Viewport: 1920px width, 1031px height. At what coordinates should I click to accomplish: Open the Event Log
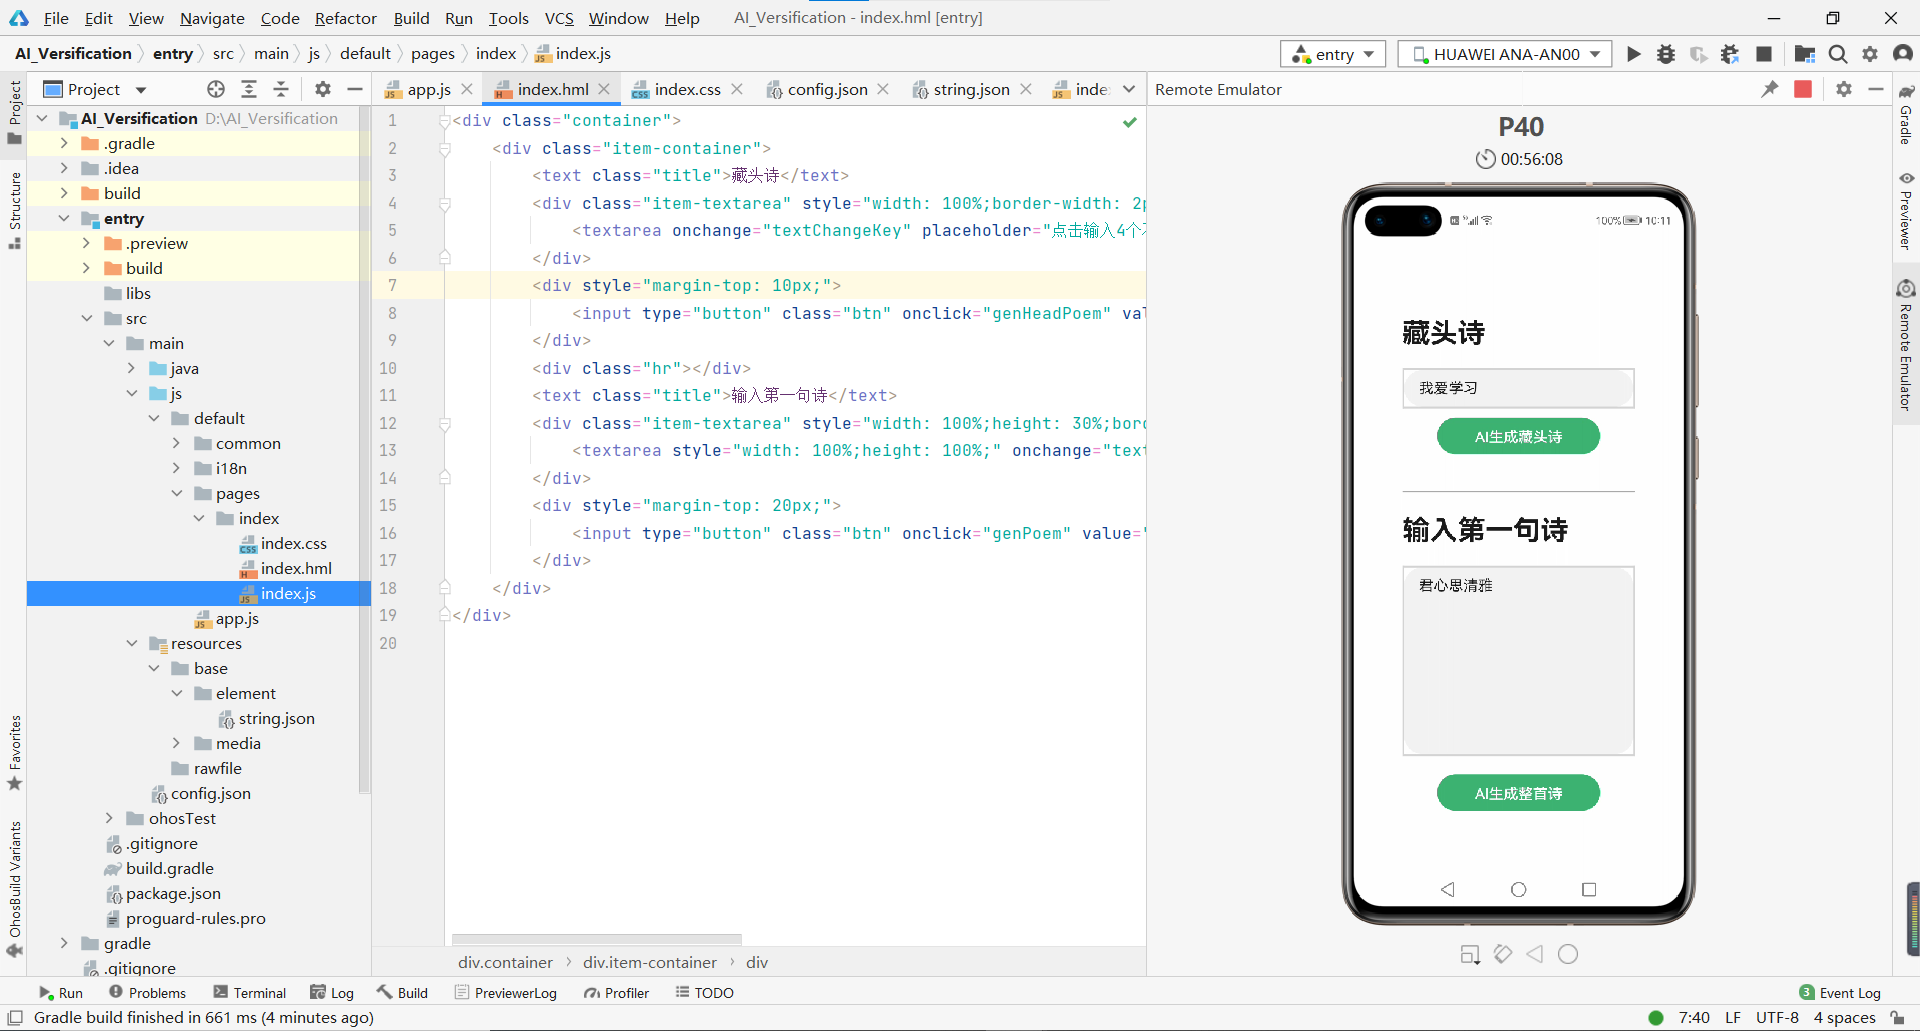1840,993
